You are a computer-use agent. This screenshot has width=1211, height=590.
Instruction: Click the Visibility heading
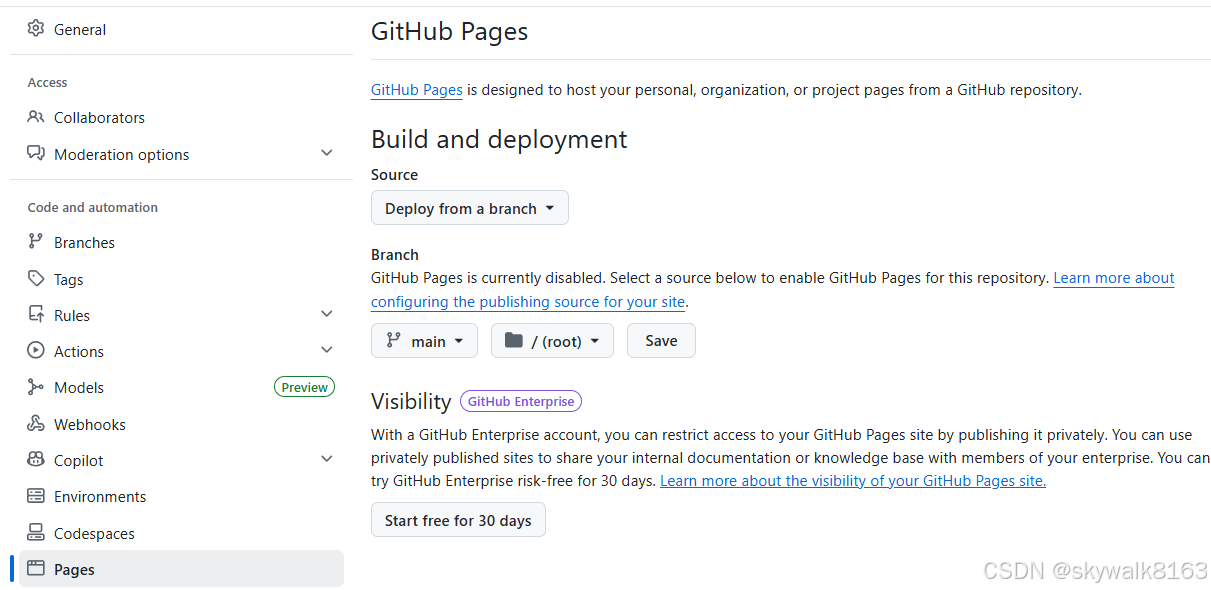tap(411, 401)
